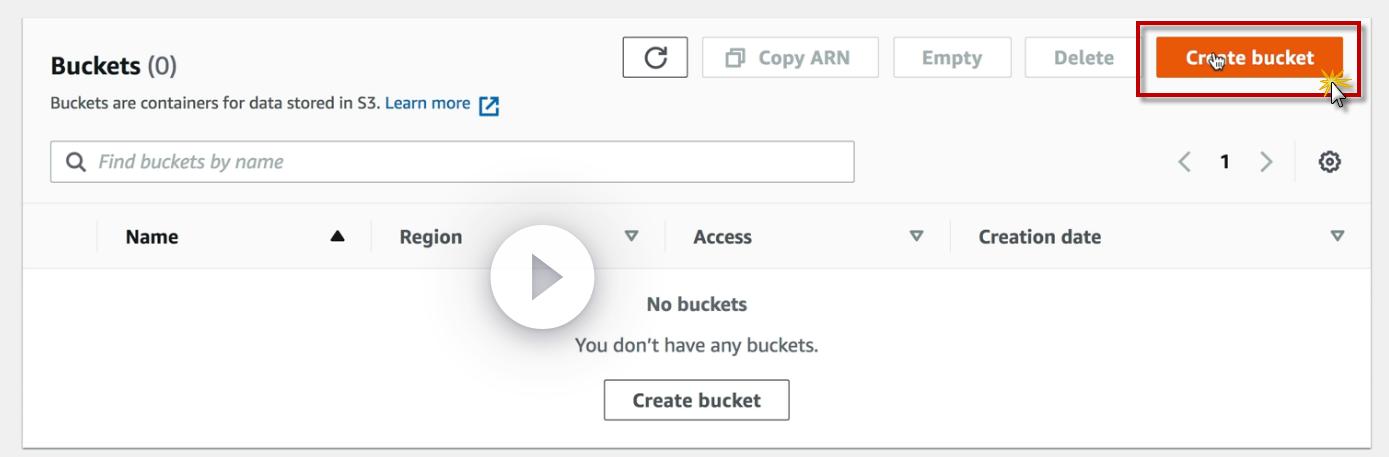Focus the Find buckets by name field
This screenshot has width=1389, height=457.
pos(452,161)
